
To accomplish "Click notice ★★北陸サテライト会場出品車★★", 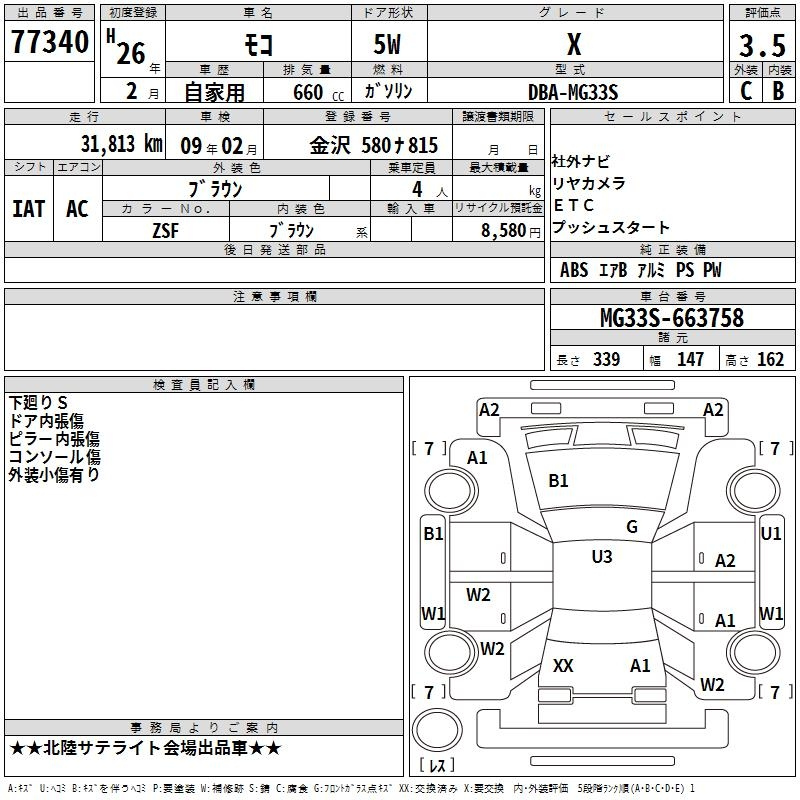I will coord(145,748).
